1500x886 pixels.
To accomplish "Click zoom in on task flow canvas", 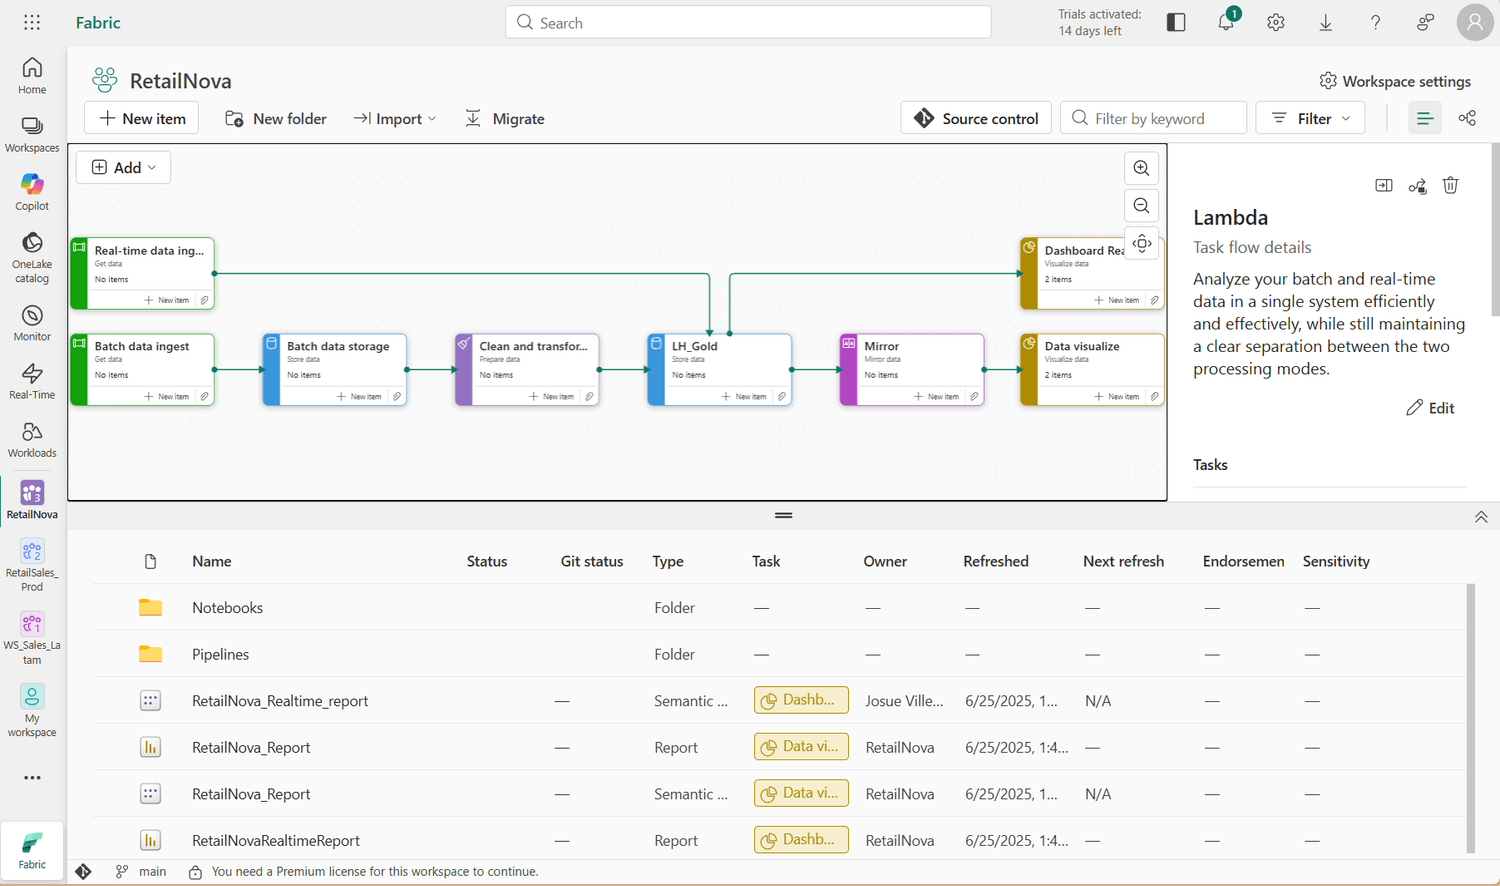I will (1141, 168).
